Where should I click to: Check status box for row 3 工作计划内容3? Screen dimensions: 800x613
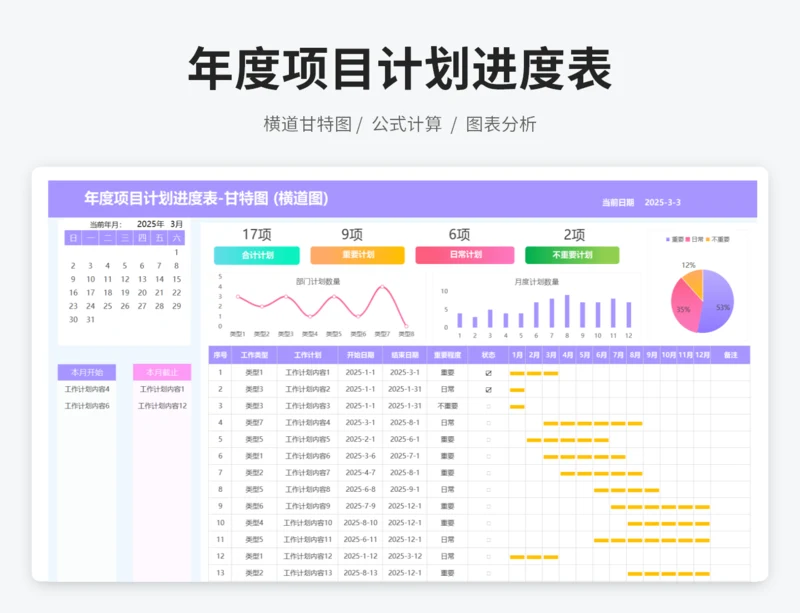coord(488,406)
